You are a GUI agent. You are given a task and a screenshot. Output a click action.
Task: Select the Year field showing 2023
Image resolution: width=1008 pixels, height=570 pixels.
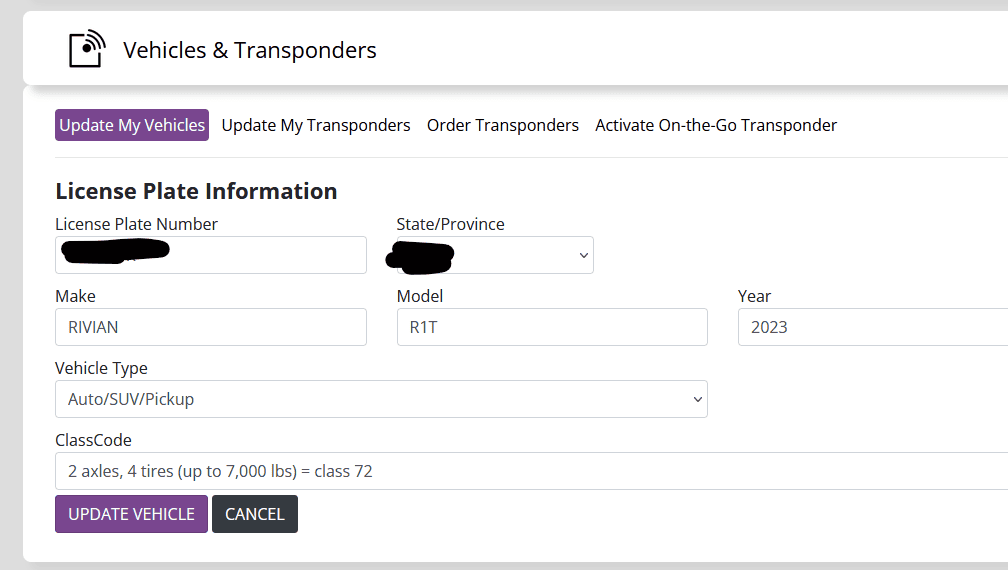click(x=870, y=327)
